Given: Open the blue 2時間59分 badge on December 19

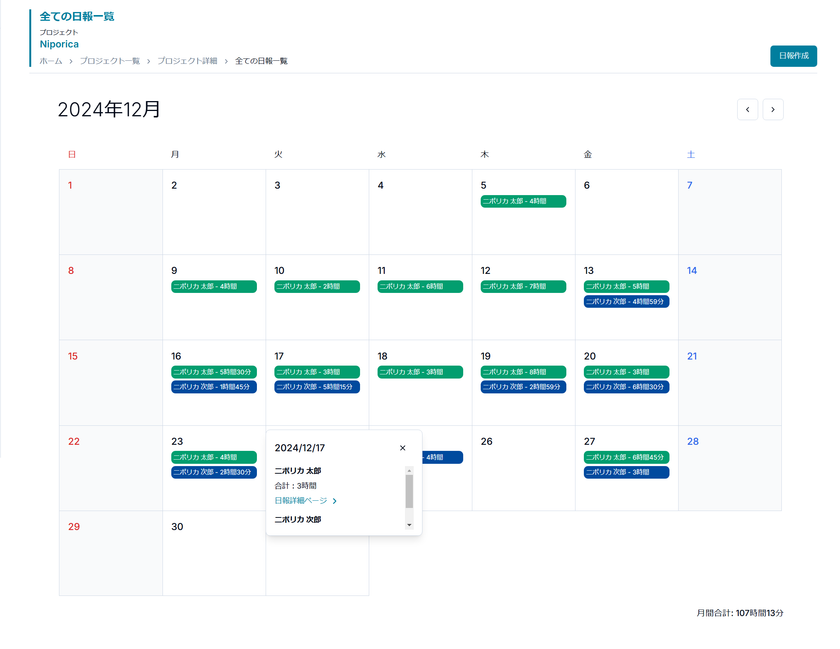Looking at the screenshot, I should [523, 387].
